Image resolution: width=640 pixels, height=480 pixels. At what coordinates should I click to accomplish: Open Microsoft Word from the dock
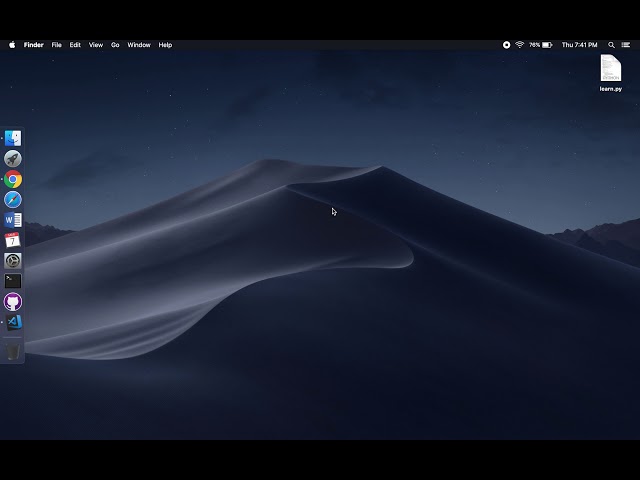[13, 220]
